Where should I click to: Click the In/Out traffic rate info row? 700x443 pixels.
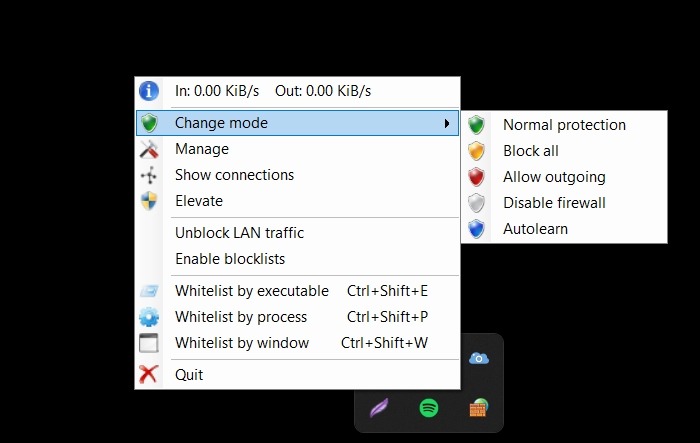coord(273,91)
